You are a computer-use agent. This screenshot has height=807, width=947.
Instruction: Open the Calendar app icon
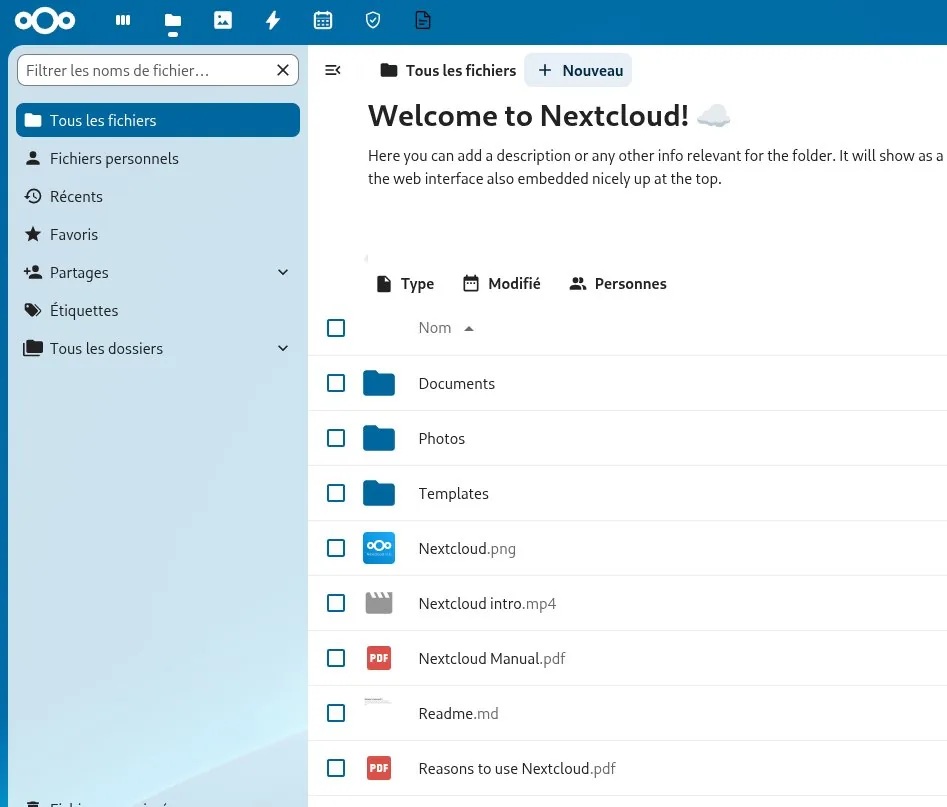click(x=323, y=21)
